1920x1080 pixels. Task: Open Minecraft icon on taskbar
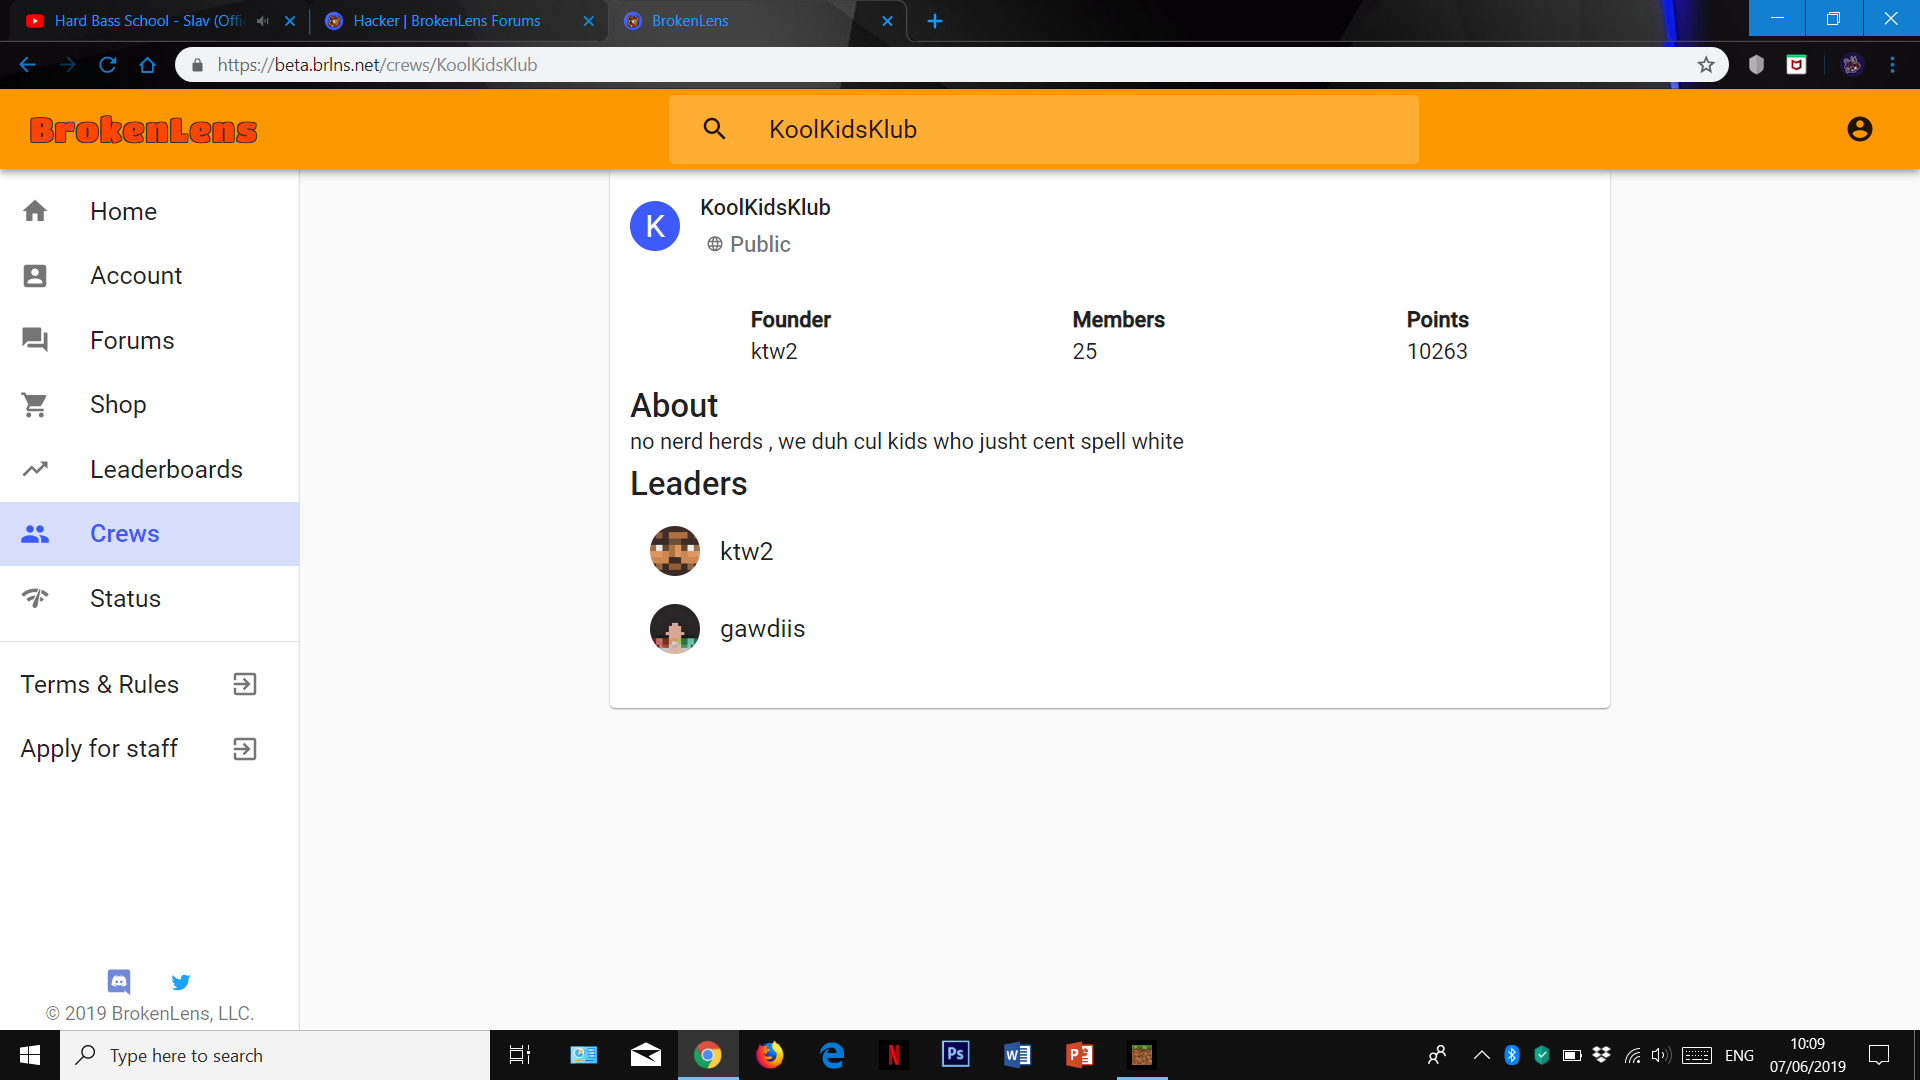click(1142, 1055)
